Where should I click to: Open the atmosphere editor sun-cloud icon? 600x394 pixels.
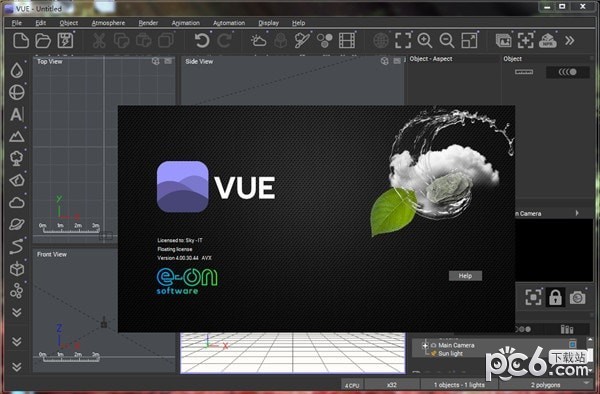pyautogui.click(x=258, y=41)
